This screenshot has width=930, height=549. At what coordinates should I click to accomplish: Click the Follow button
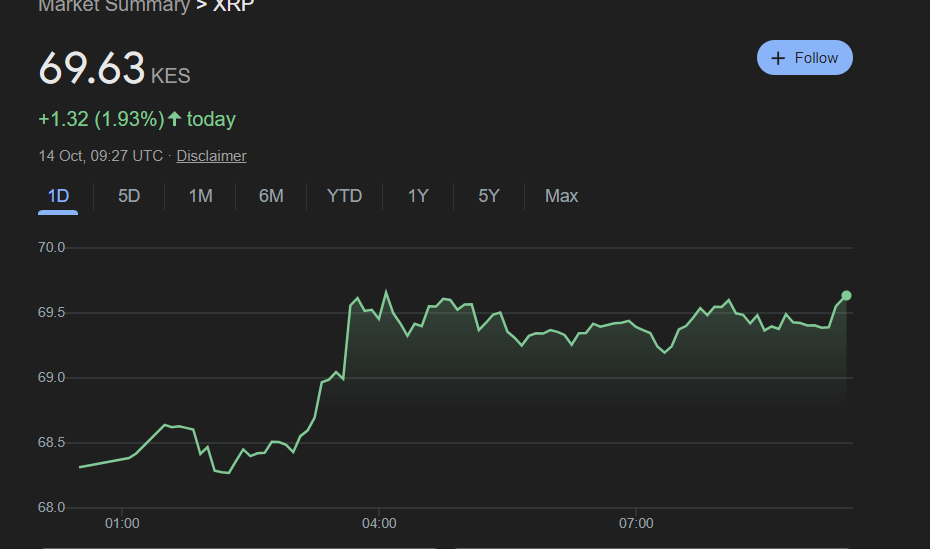tap(805, 58)
